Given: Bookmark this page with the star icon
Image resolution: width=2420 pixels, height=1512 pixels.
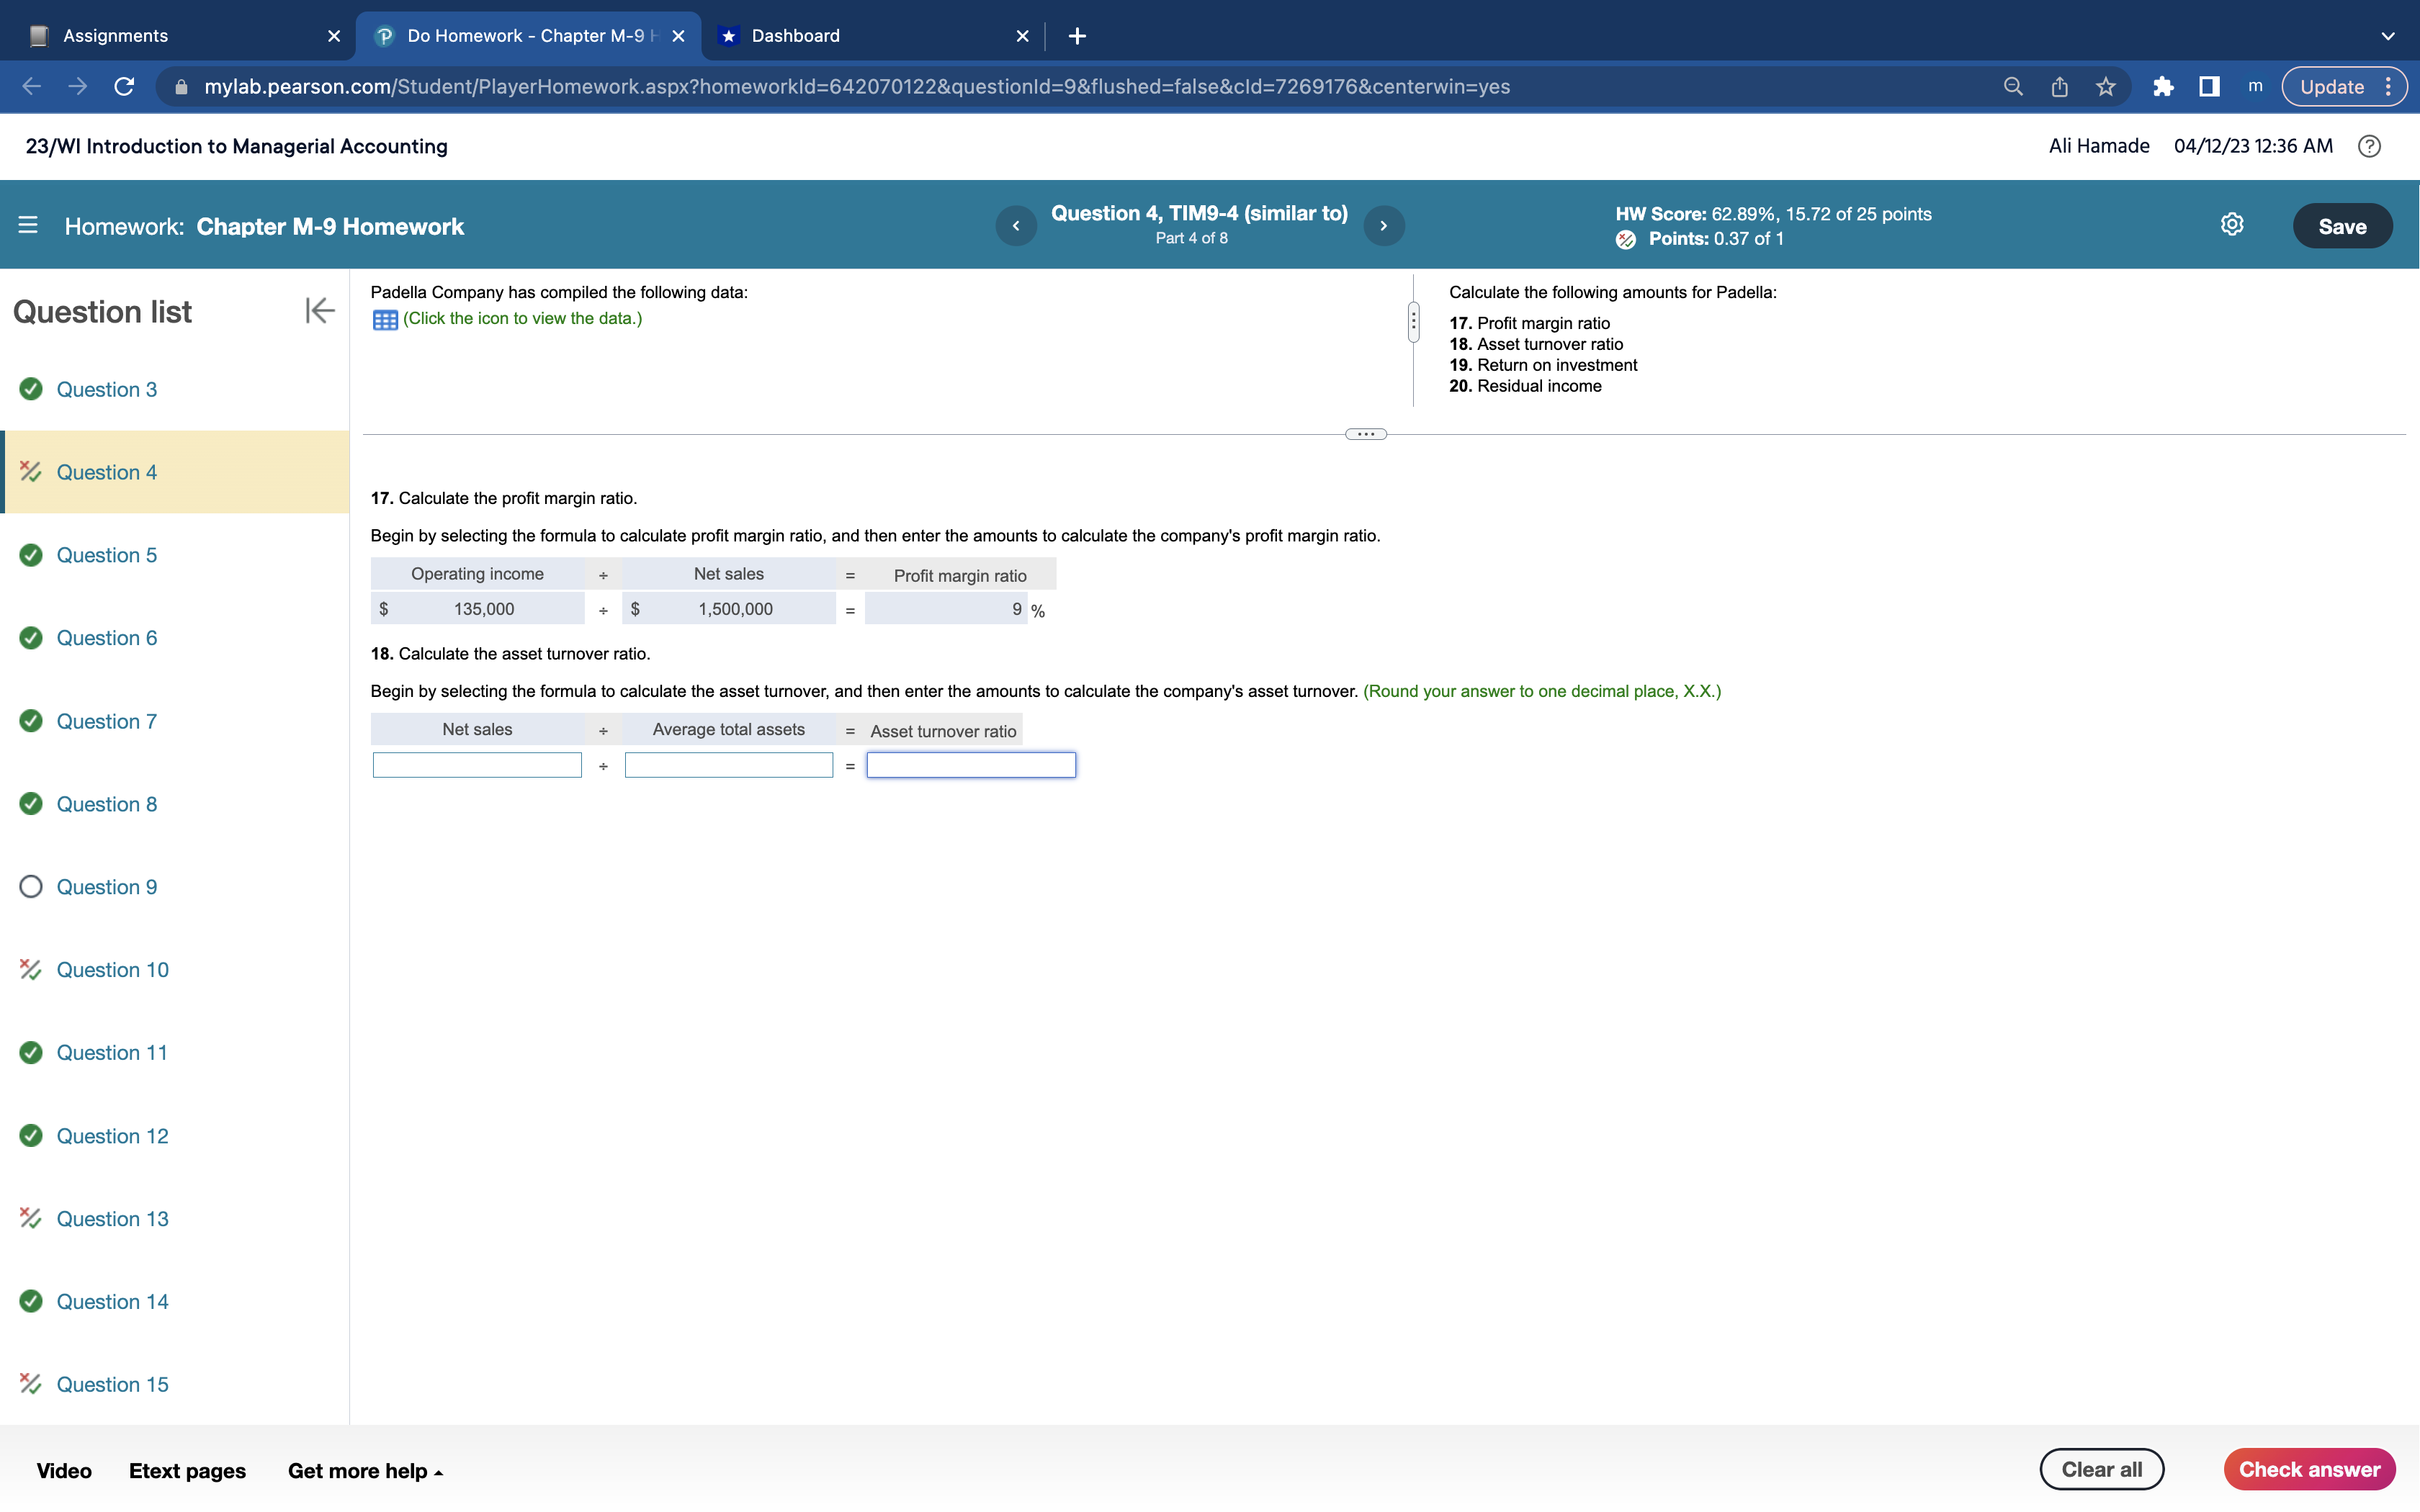Looking at the screenshot, I should 2105,87.
